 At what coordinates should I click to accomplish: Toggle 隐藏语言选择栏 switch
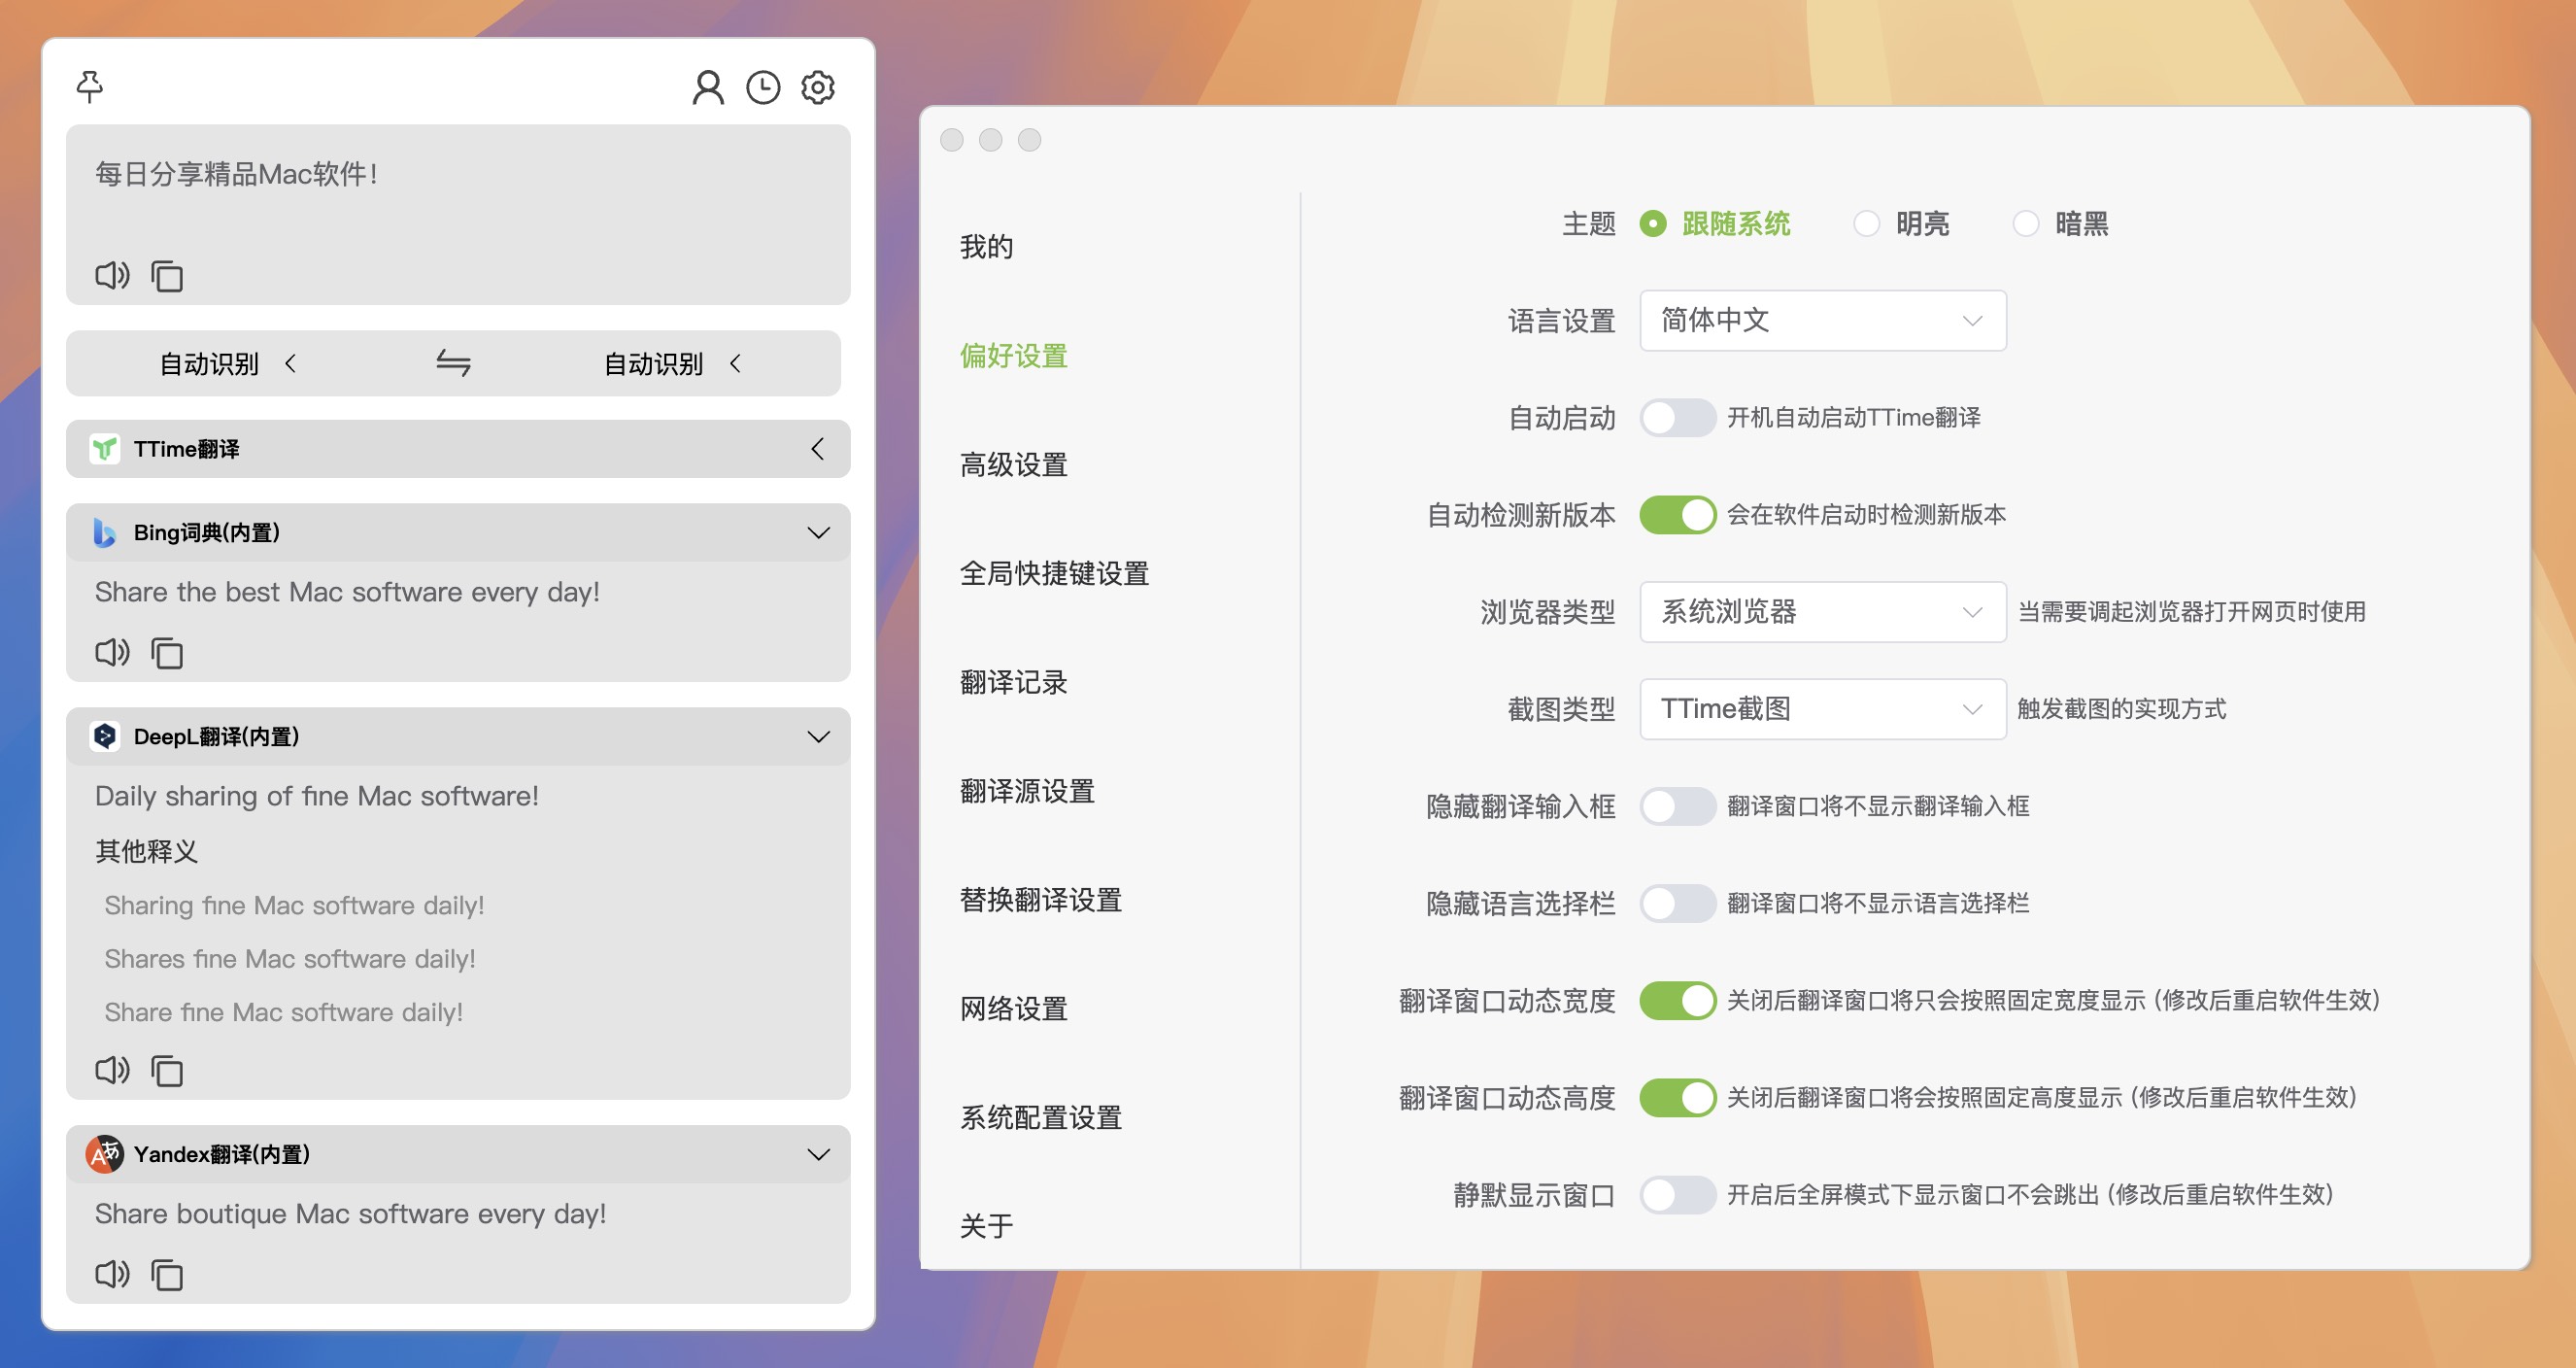pyautogui.click(x=1677, y=903)
